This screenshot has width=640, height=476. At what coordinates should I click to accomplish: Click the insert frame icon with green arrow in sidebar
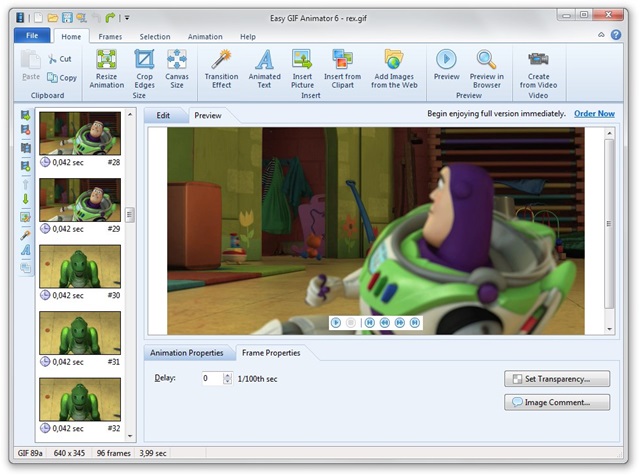click(x=25, y=116)
